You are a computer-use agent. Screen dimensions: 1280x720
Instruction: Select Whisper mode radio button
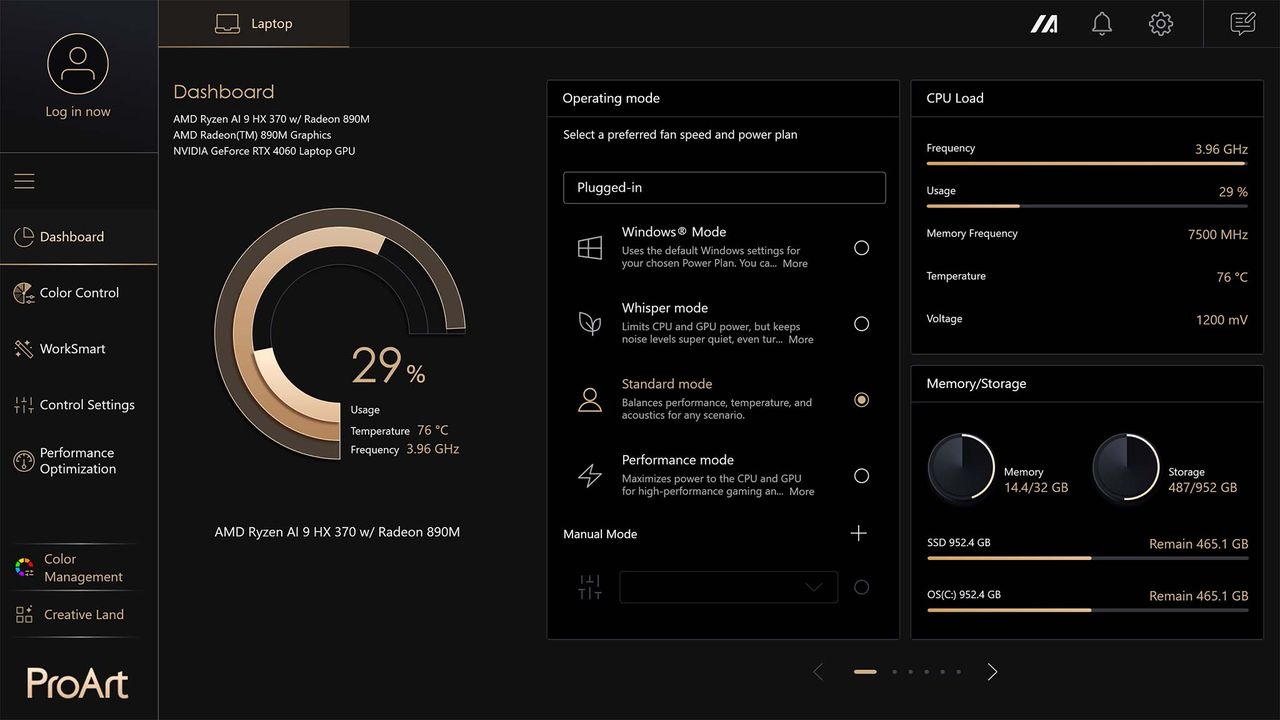[861, 324]
